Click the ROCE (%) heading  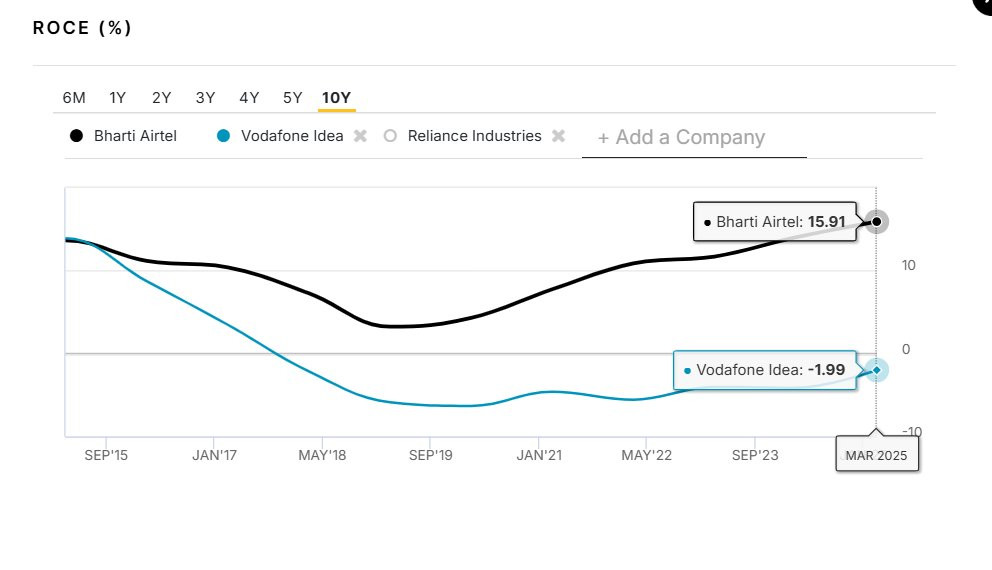82,28
